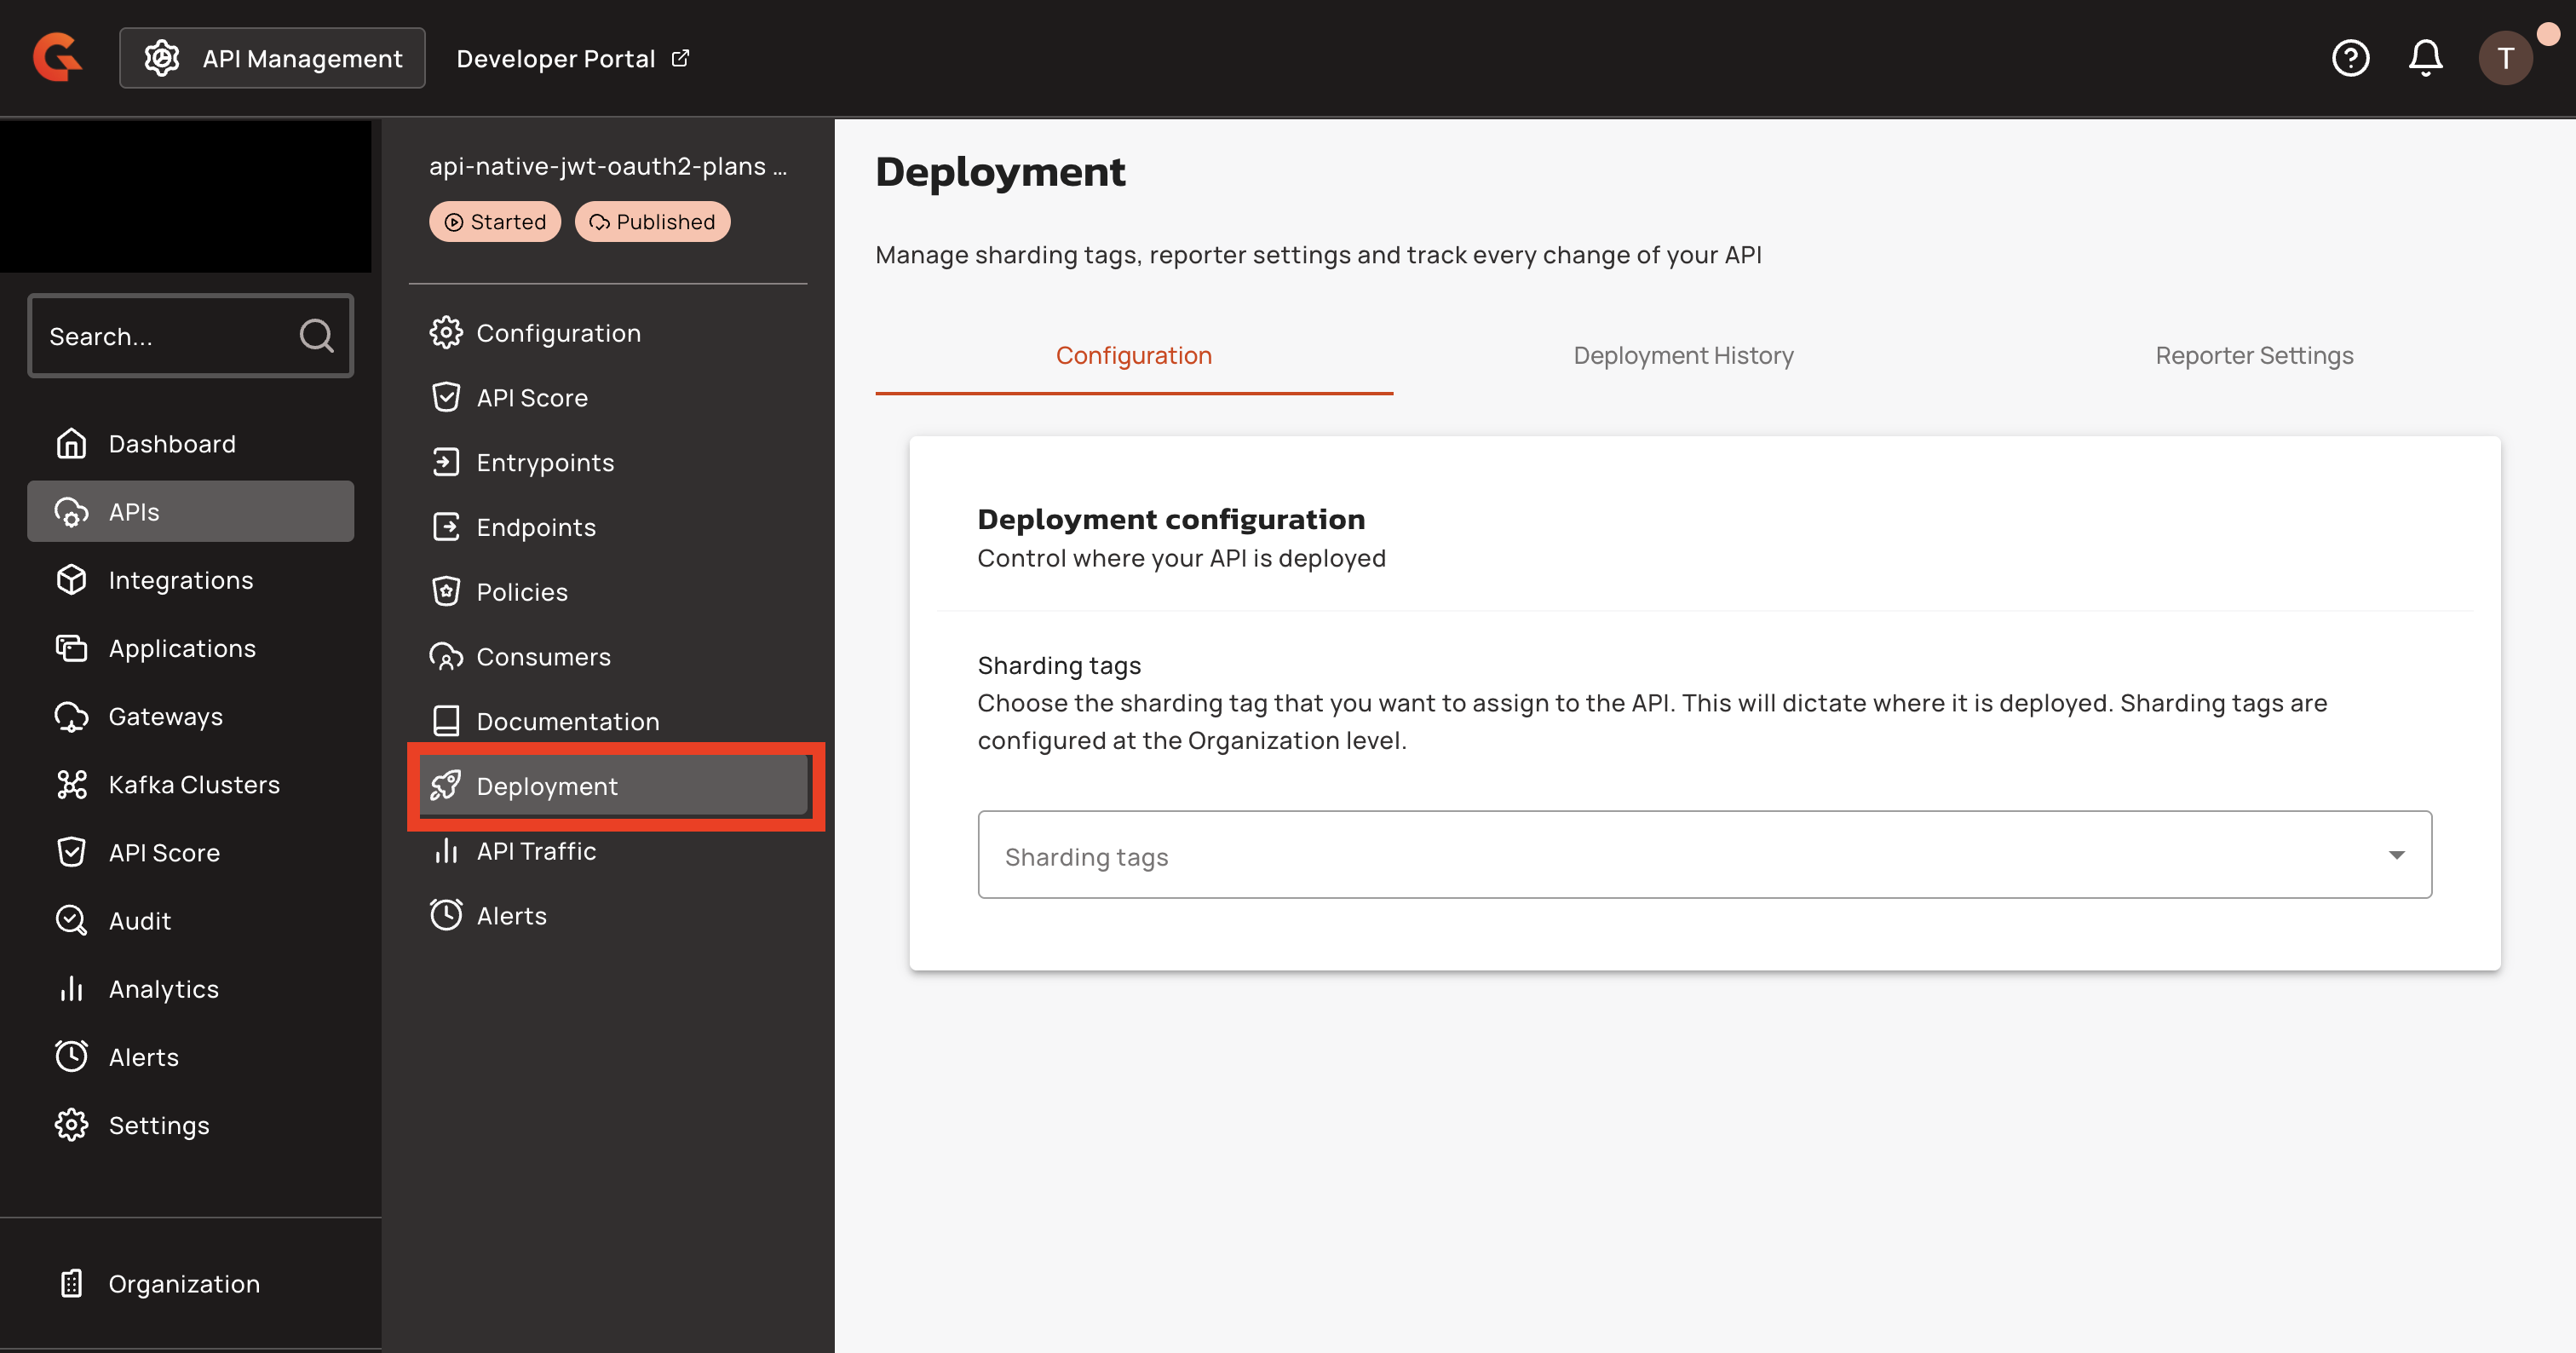Click into the Search input field

point(165,336)
